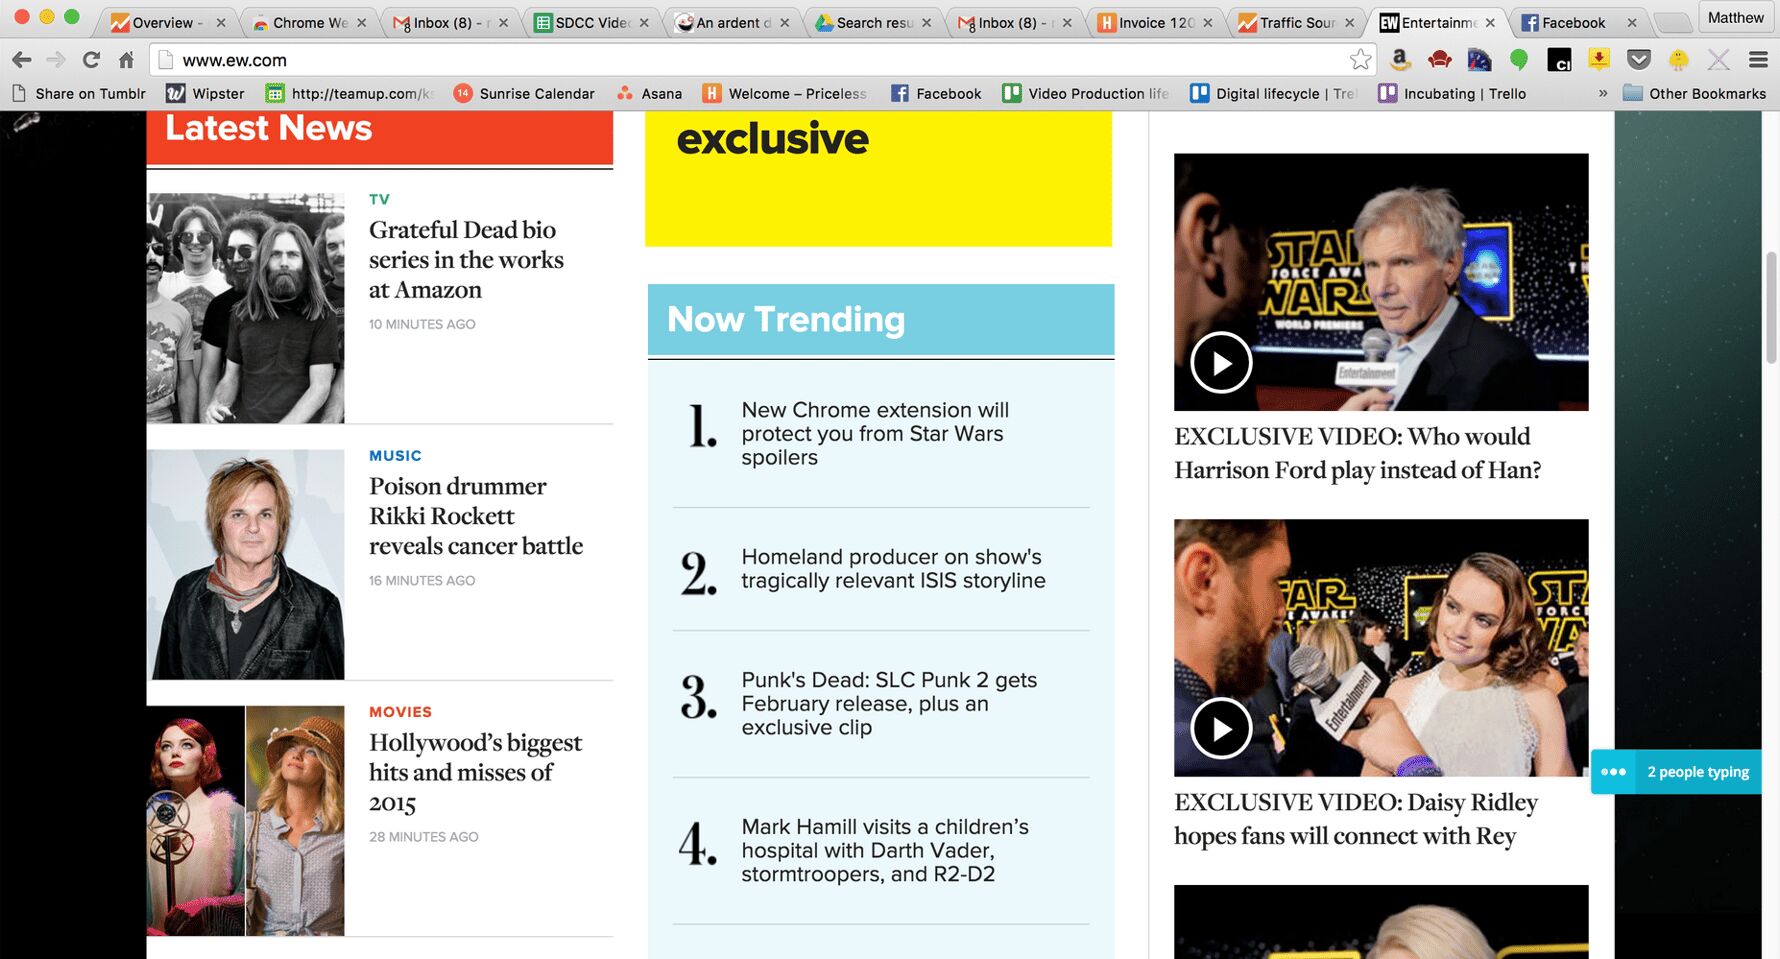The image size is (1780, 959).
Task: Expand the hidden bookmarks overflow chevron
Action: click(x=1603, y=93)
